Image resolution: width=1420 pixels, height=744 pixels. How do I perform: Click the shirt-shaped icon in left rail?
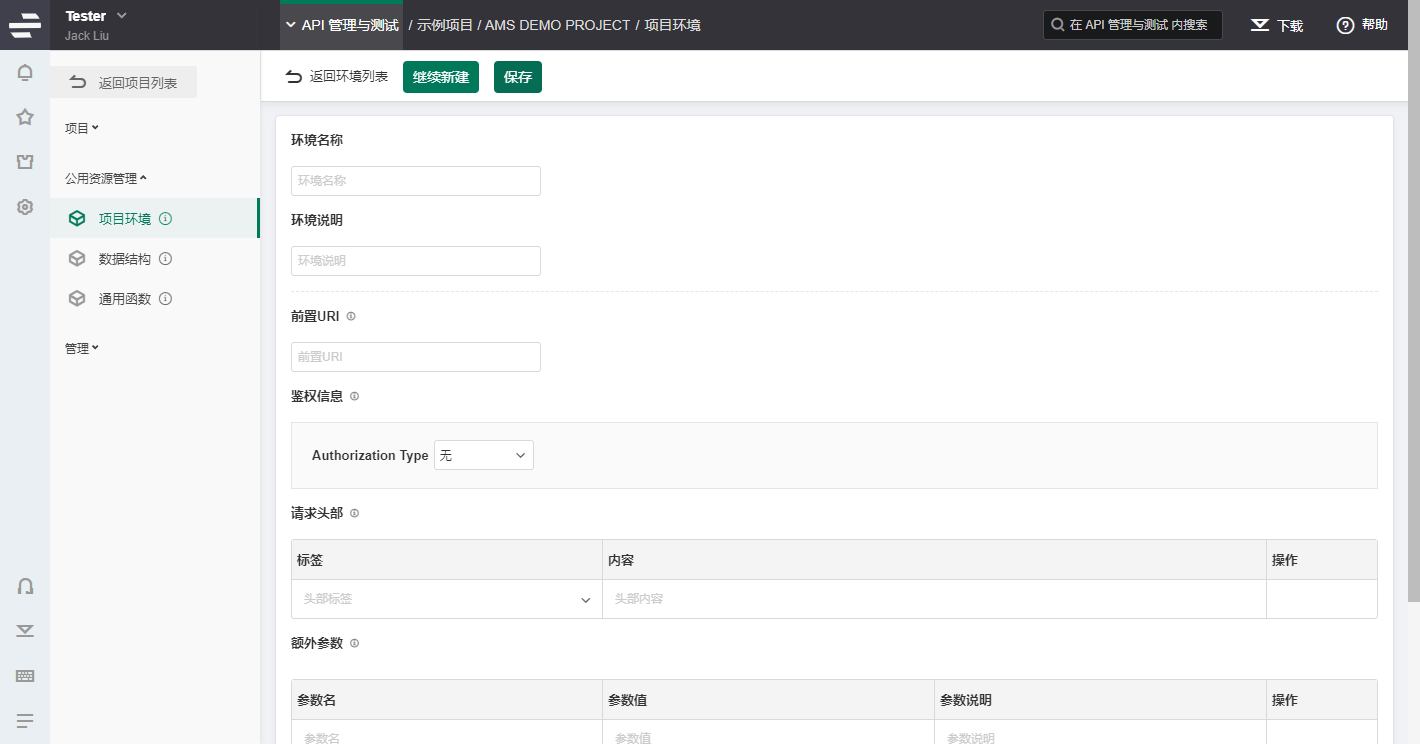click(25, 162)
